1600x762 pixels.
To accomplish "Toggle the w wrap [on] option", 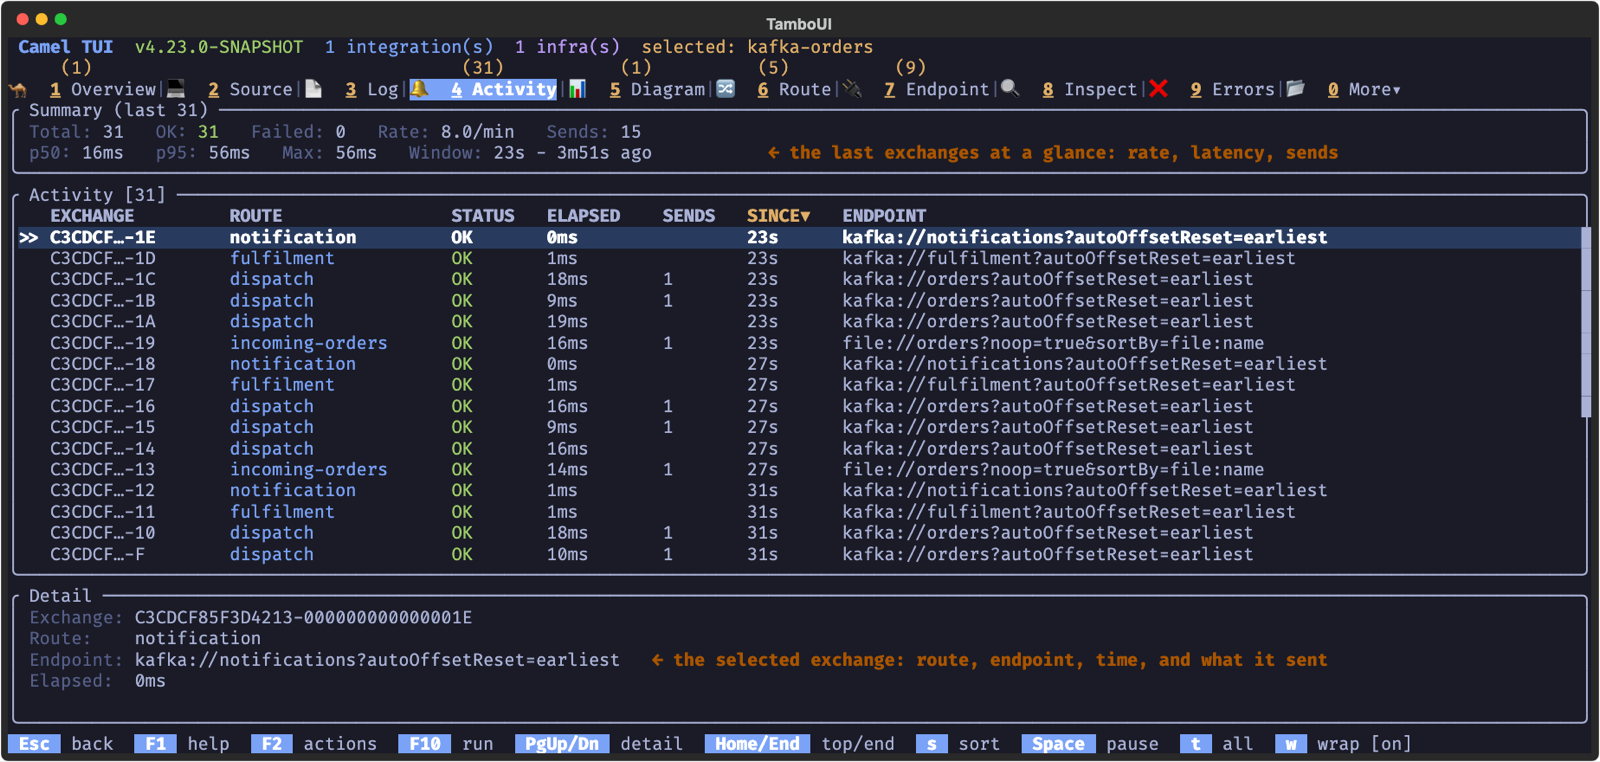I will (x=1344, y=744).
